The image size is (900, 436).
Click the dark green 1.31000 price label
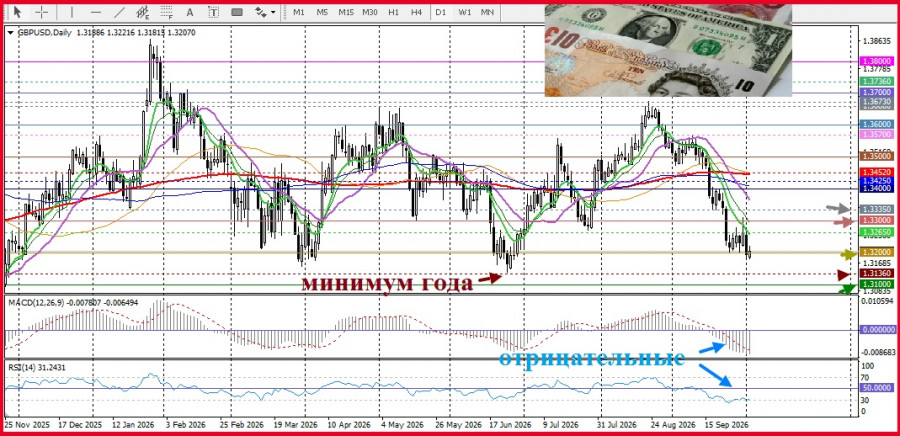click(x=877, y=285)
